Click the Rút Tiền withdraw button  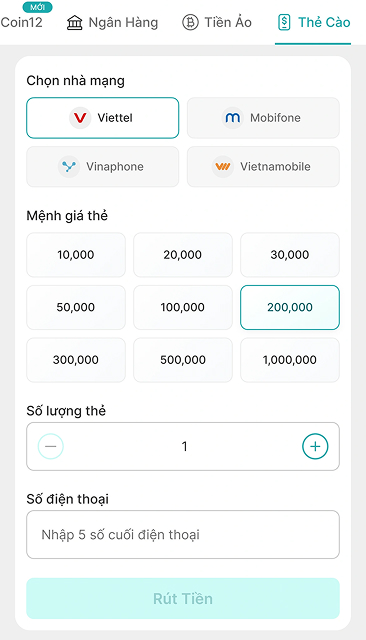point(183,598)
